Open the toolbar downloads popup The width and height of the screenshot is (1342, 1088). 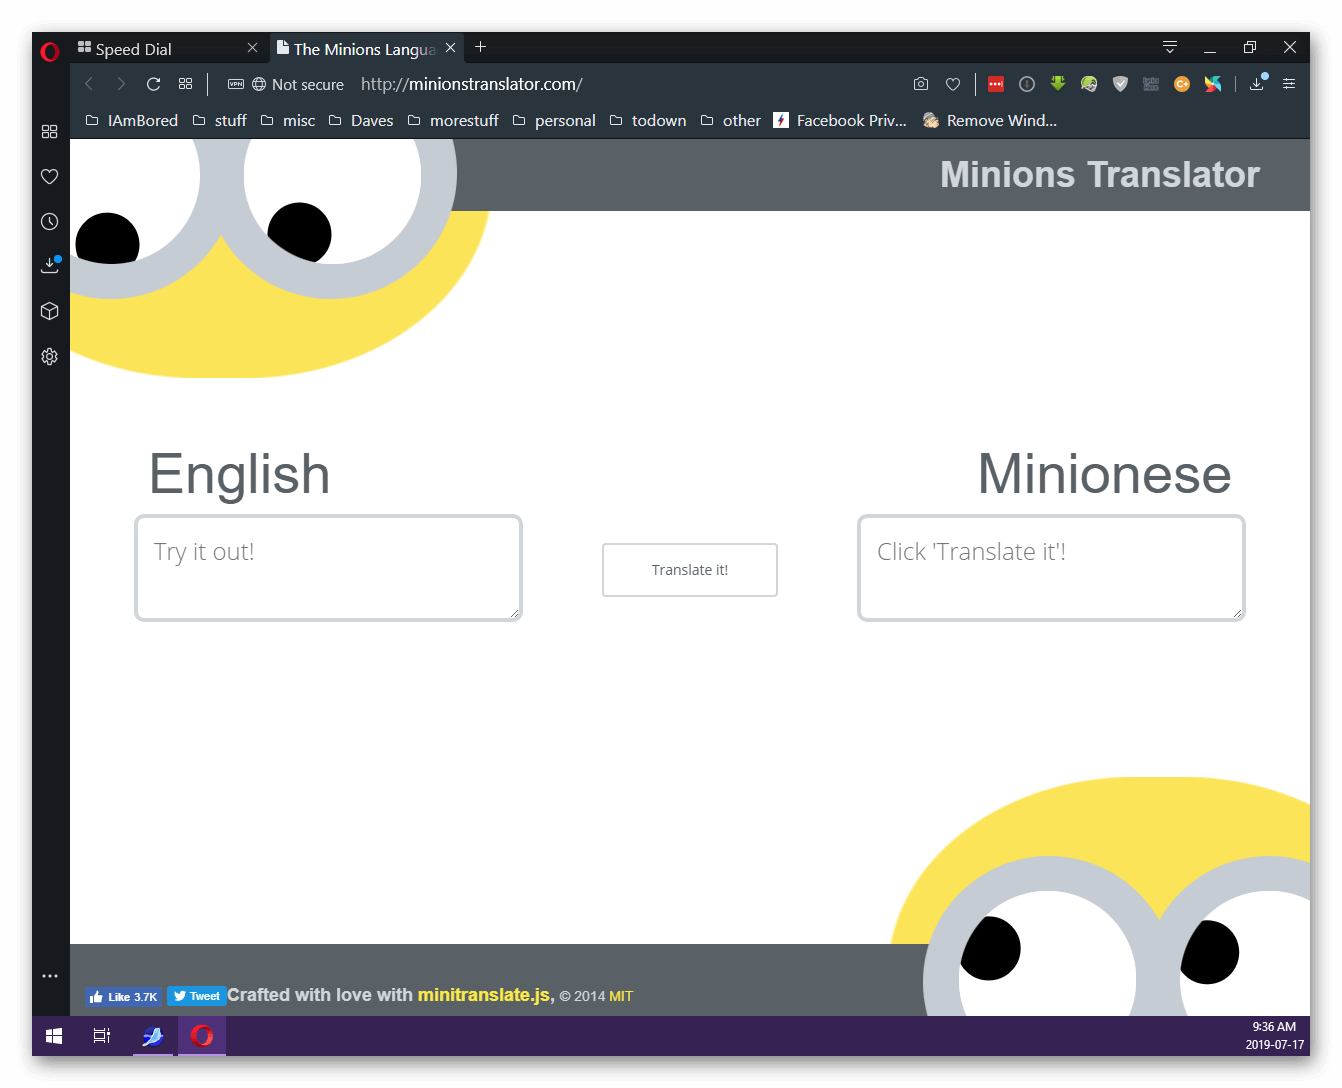coord(1257,84)
